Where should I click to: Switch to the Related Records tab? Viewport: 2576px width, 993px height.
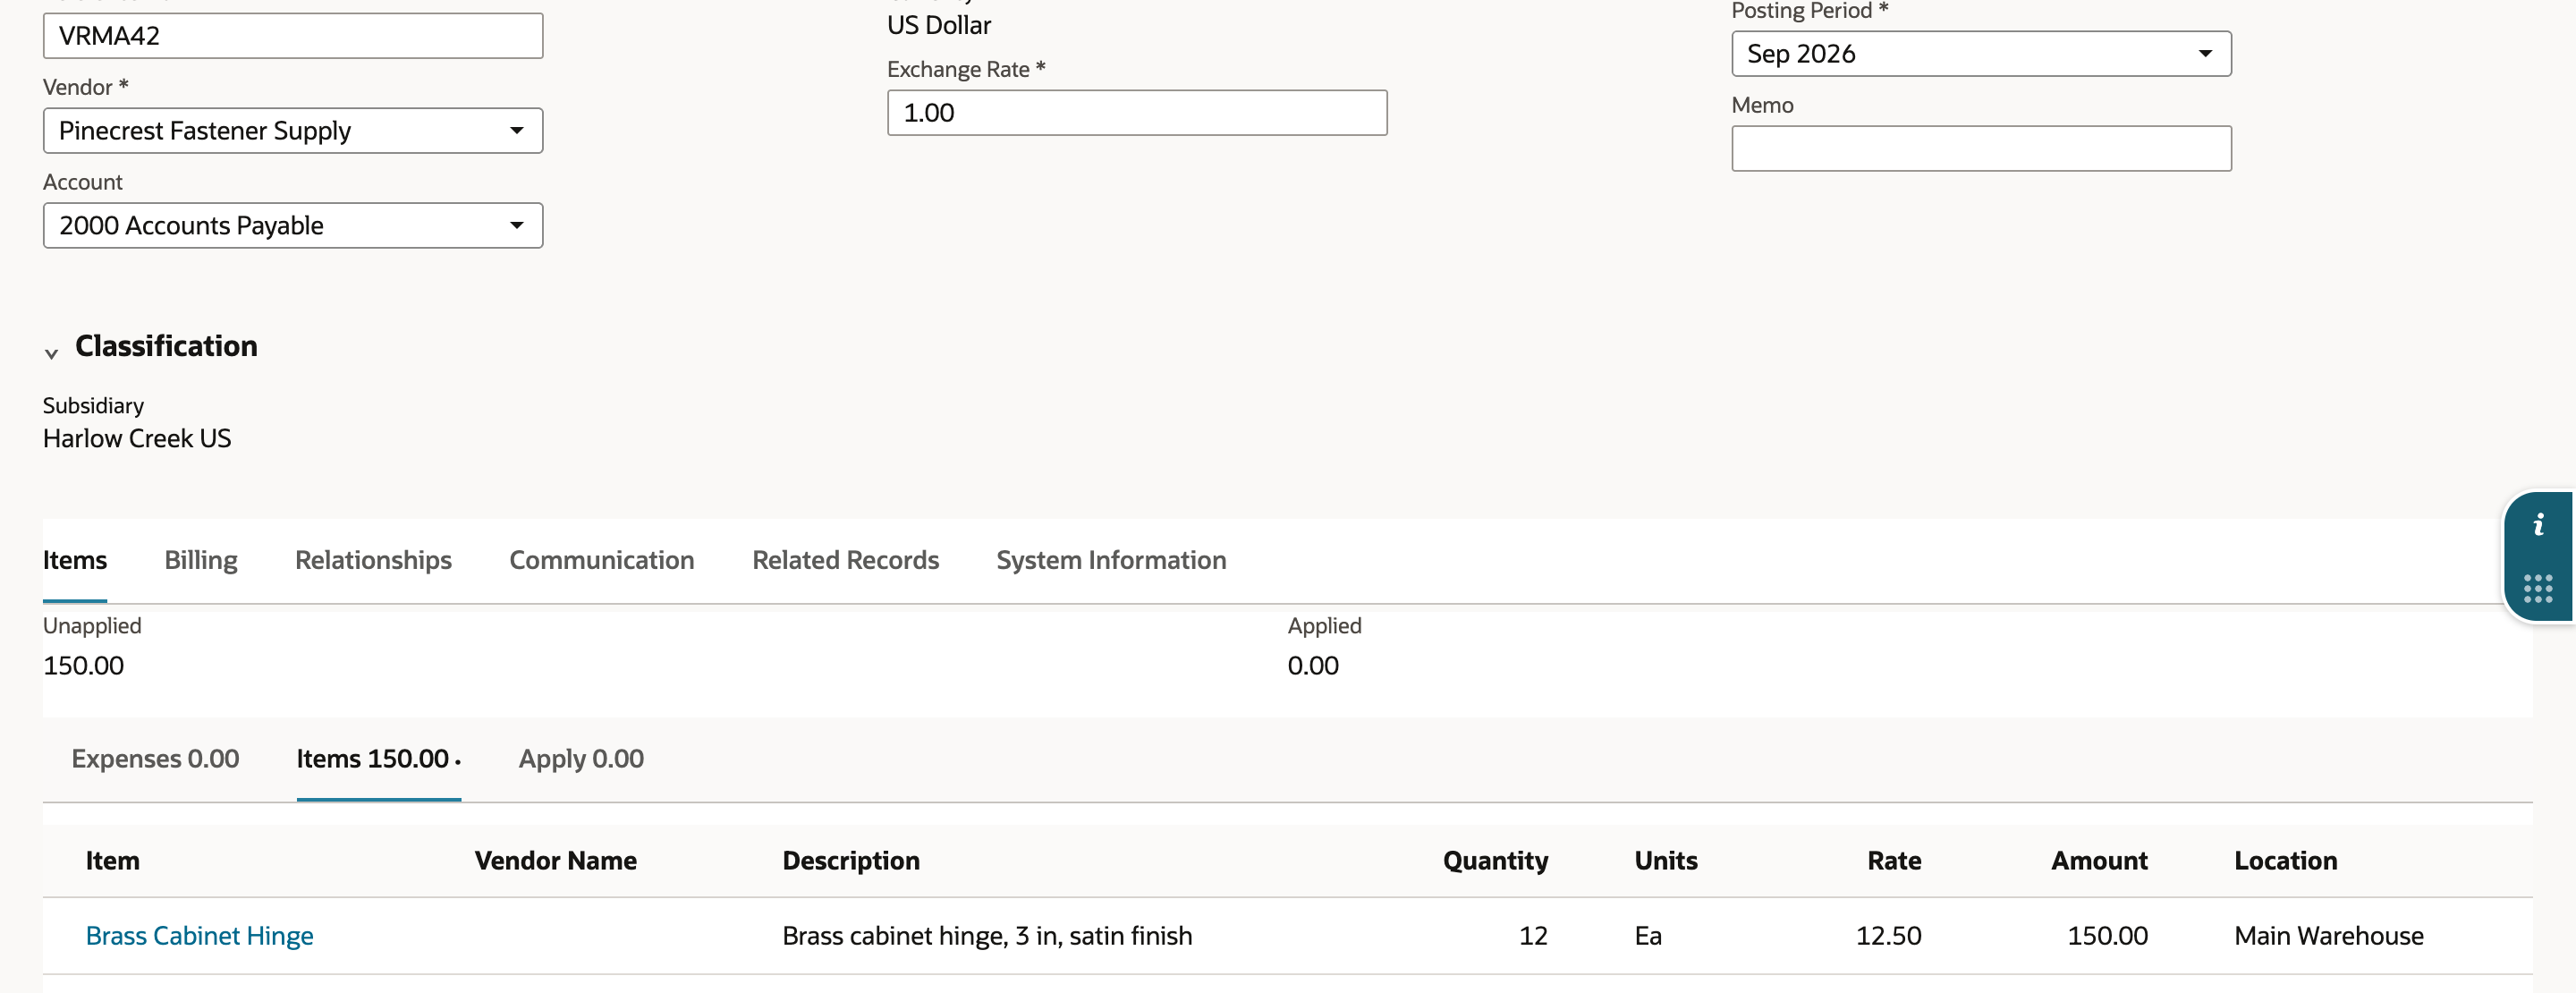[845, 560]
